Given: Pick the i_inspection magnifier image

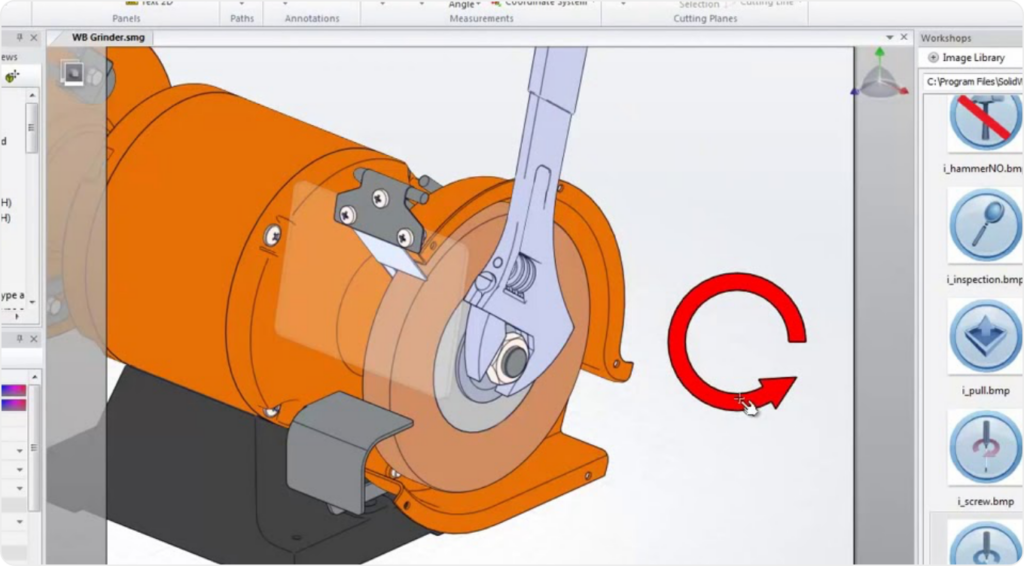Looking at the screenshot, I should (985, 225).
